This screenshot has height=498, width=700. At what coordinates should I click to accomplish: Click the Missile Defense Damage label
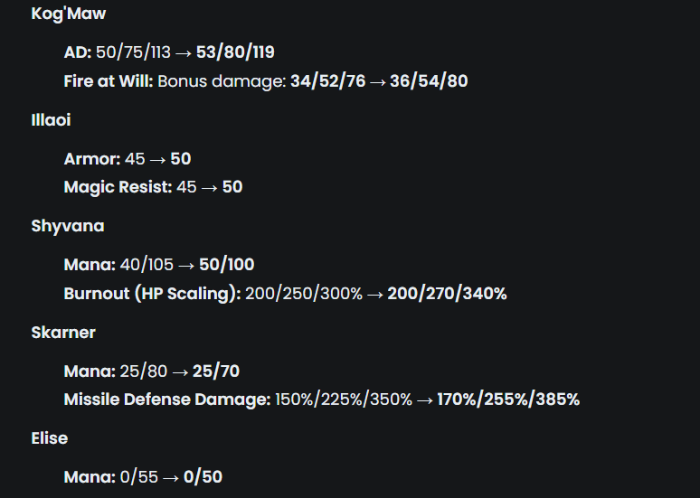click(x=167, y=399)
